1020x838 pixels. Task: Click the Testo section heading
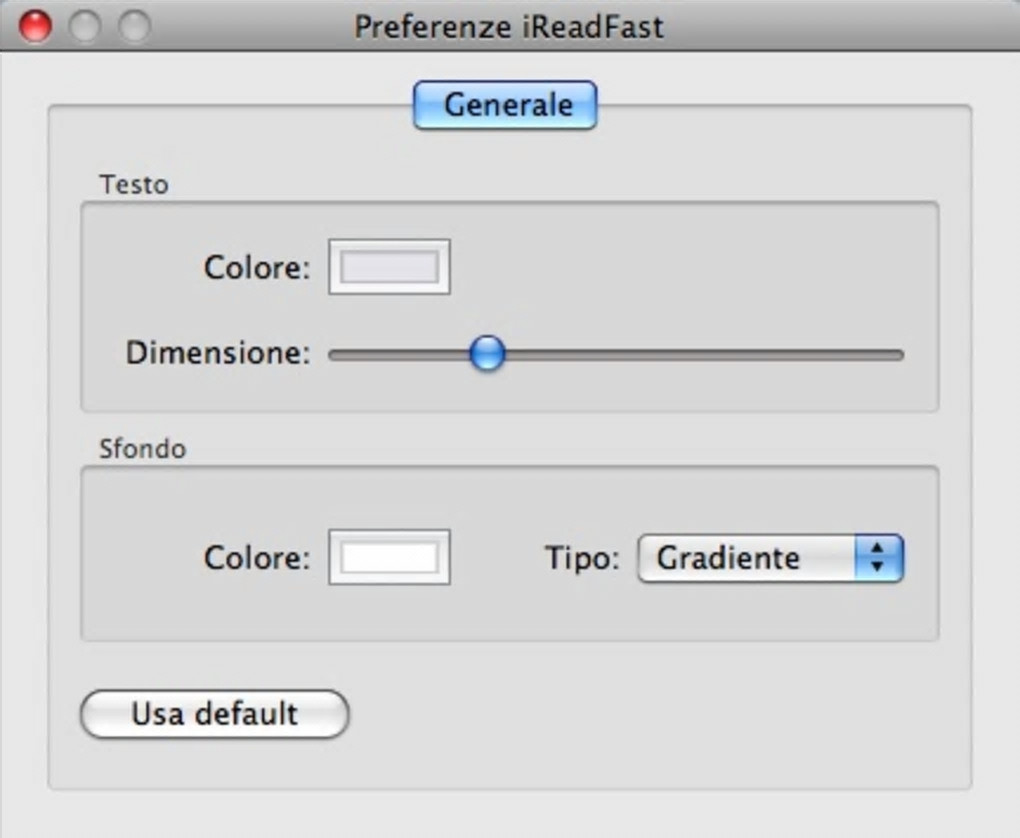(134, 185)
